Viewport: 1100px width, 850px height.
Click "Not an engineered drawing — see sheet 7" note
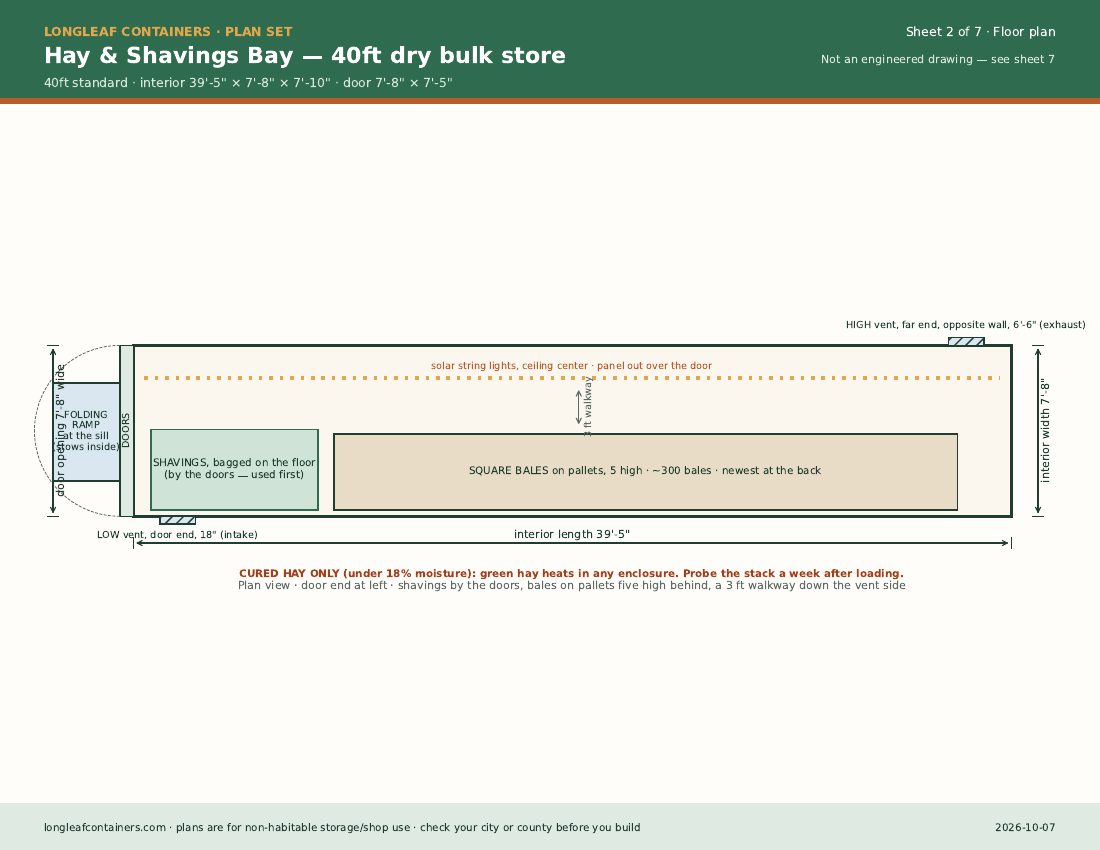pyautogui.click(x=938, y=60)
